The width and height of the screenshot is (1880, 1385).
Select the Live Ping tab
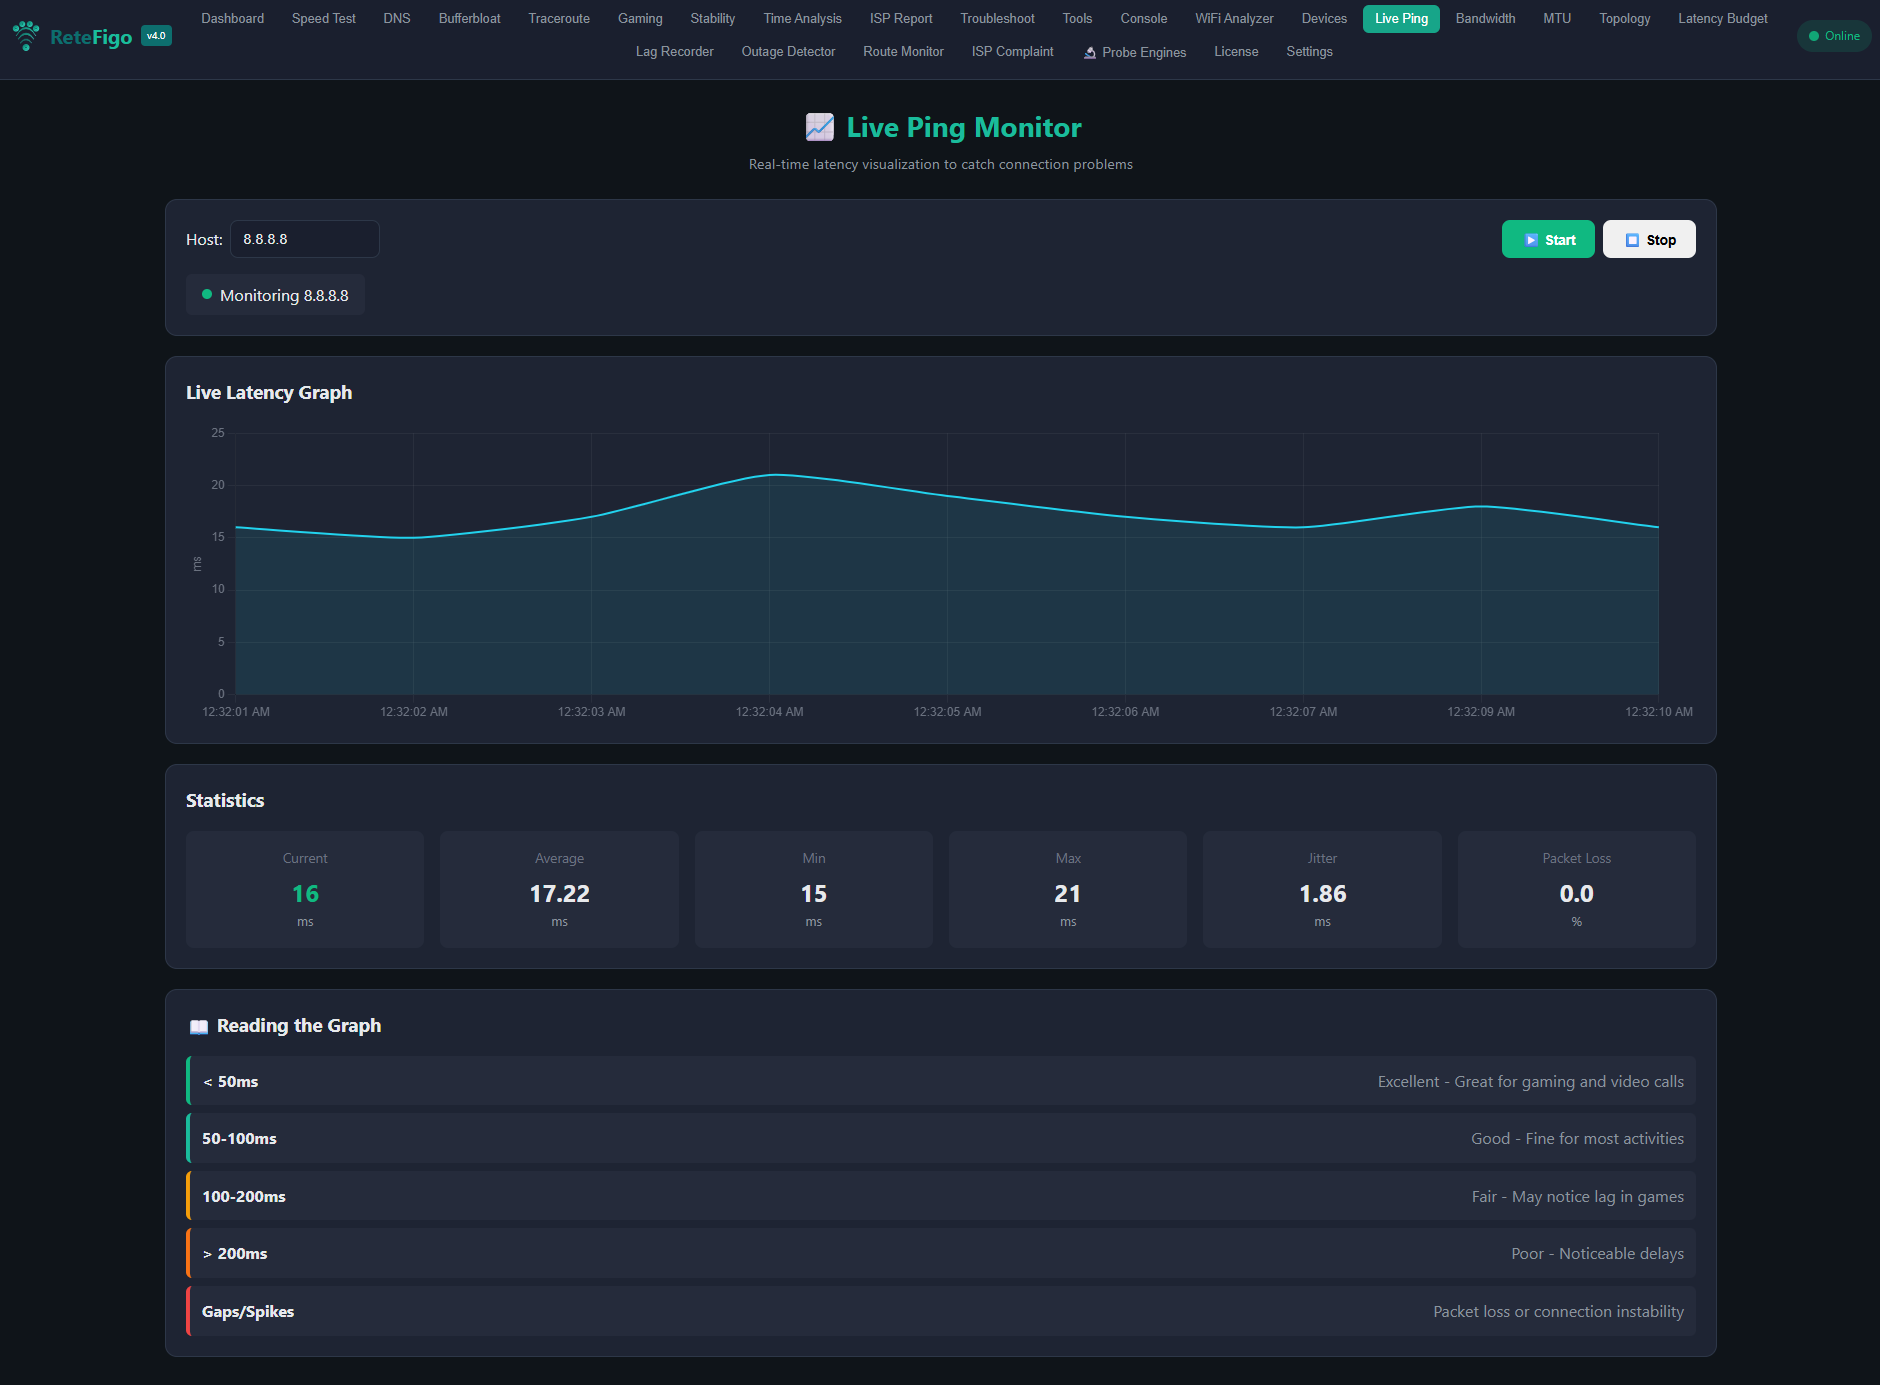pos(1400,18)
